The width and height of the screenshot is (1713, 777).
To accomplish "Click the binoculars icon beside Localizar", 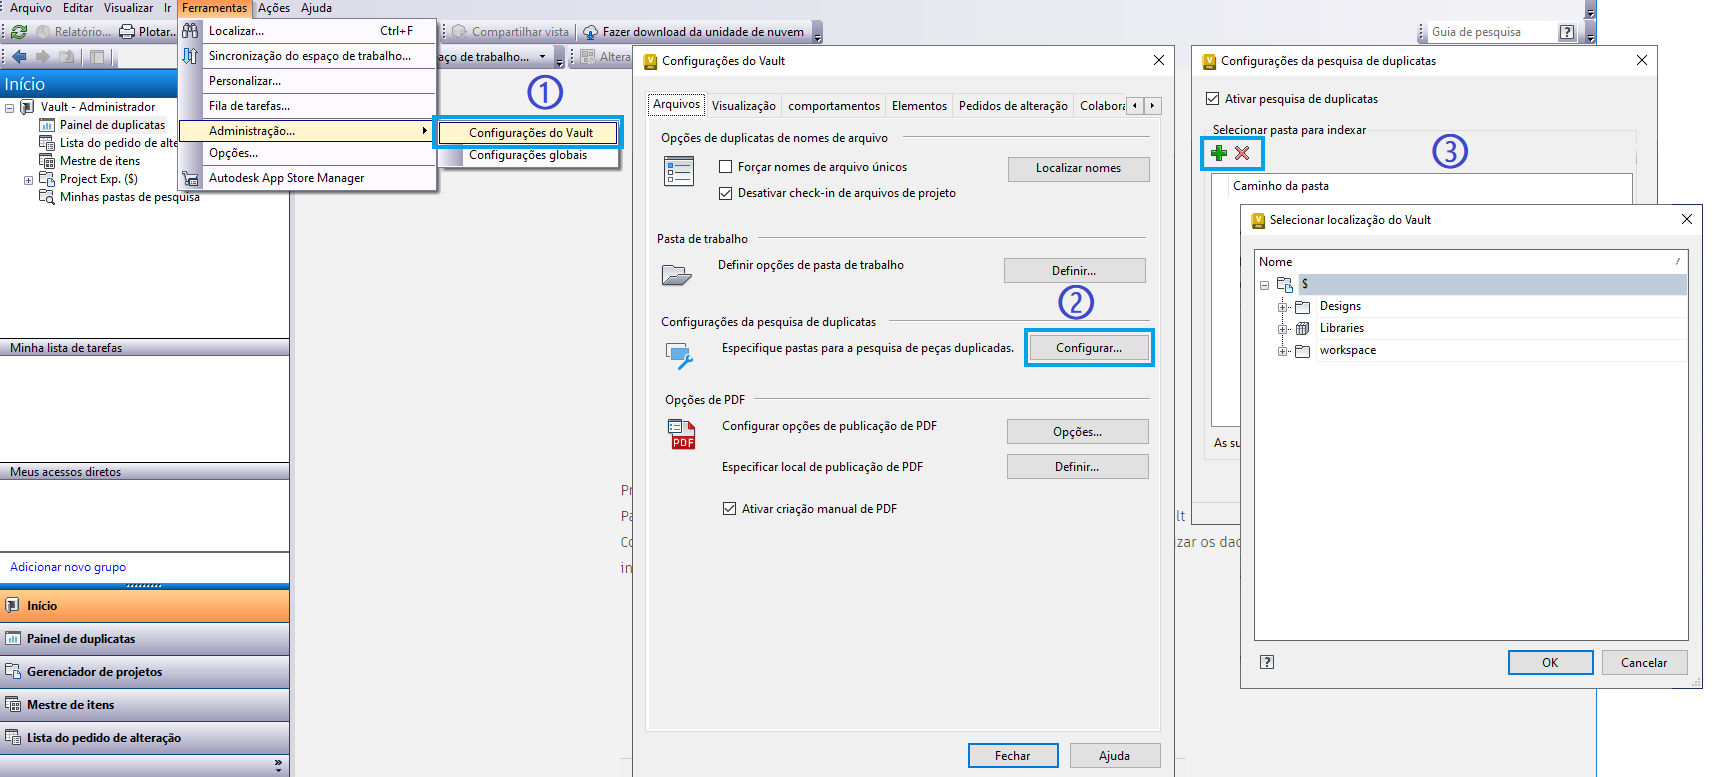I will (190, 31).
